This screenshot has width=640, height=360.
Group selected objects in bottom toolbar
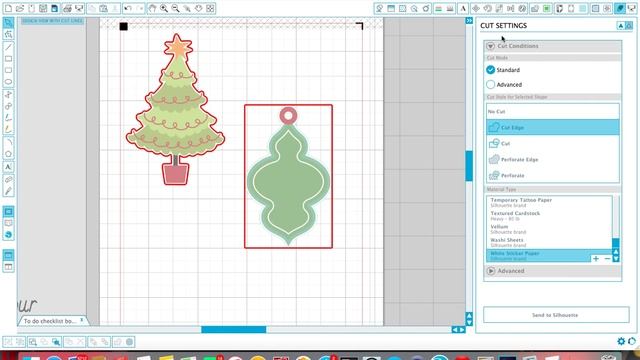pyautogui.click(x=8, y=342)
